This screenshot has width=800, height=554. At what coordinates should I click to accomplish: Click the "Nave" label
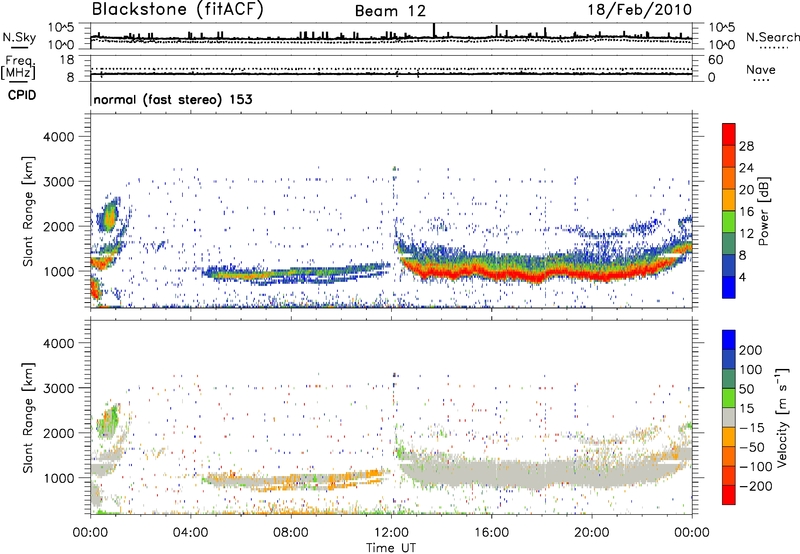pyautogui.click(x=761, y=69)
